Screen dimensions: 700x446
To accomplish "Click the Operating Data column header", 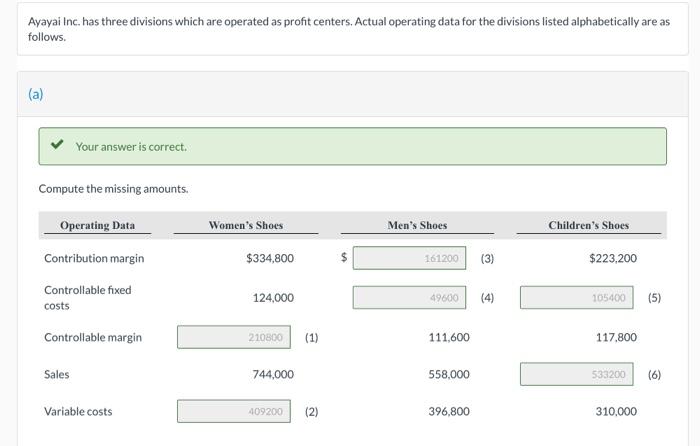I will pyautogui.click(x=97, y=225).
